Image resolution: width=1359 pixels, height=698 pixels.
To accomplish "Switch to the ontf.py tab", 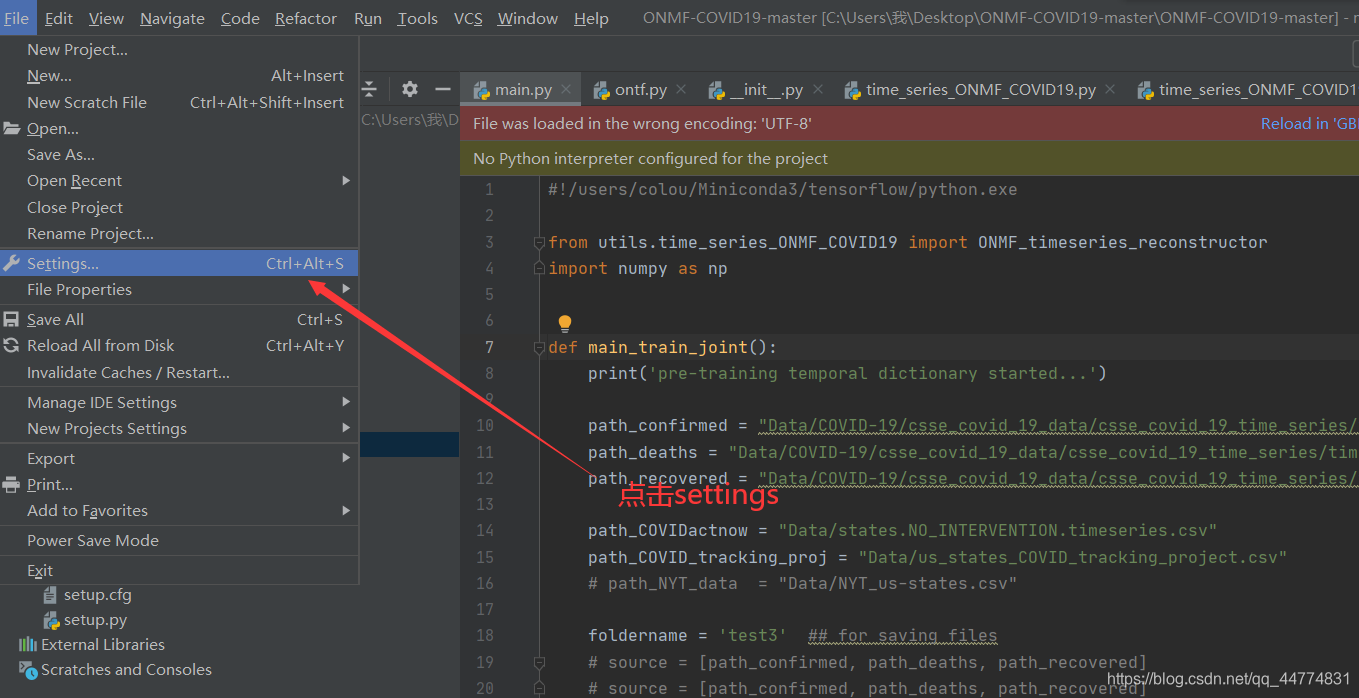I will pyautogui.click(x=639, y=90).
